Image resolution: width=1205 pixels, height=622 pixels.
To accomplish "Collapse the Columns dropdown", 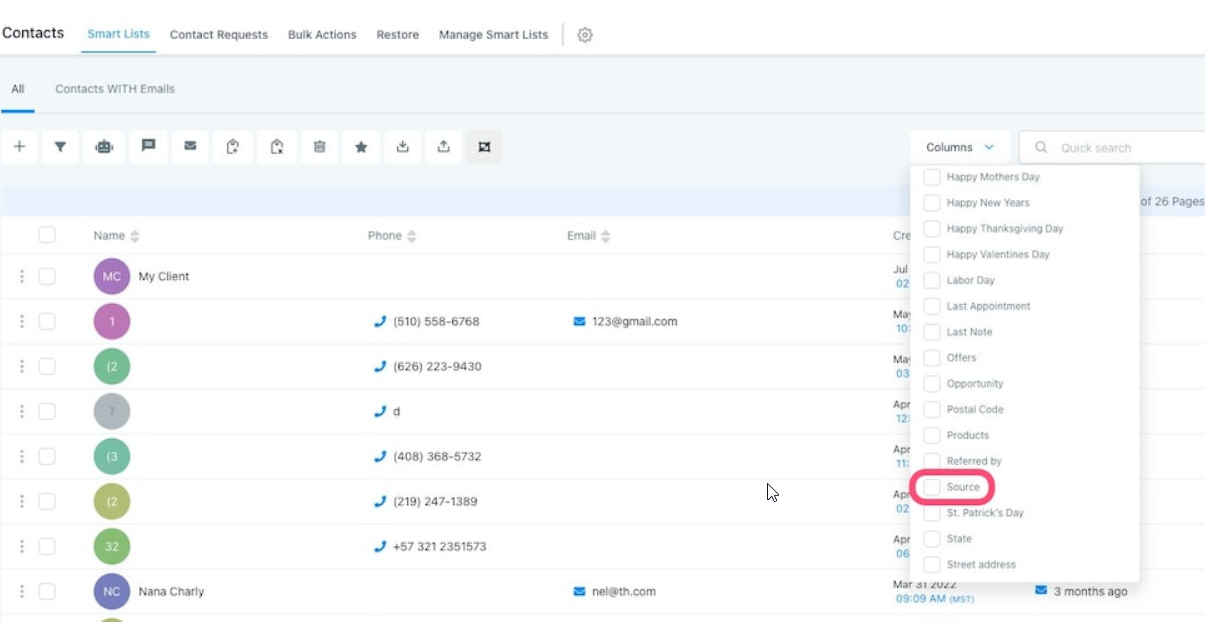I will point(960,147).
